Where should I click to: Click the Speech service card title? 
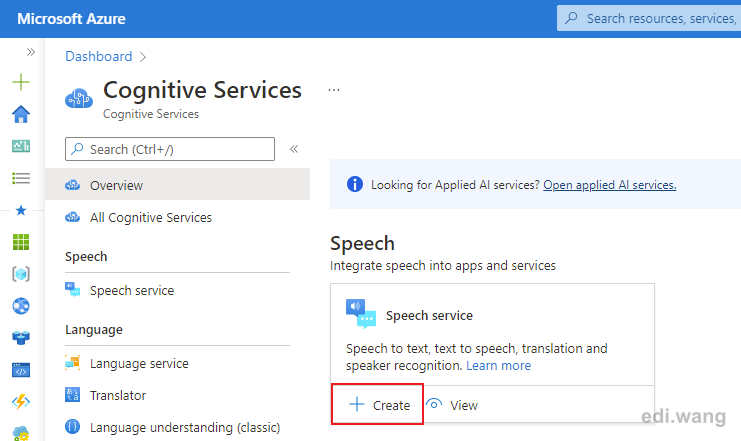(x=429, y=315)
